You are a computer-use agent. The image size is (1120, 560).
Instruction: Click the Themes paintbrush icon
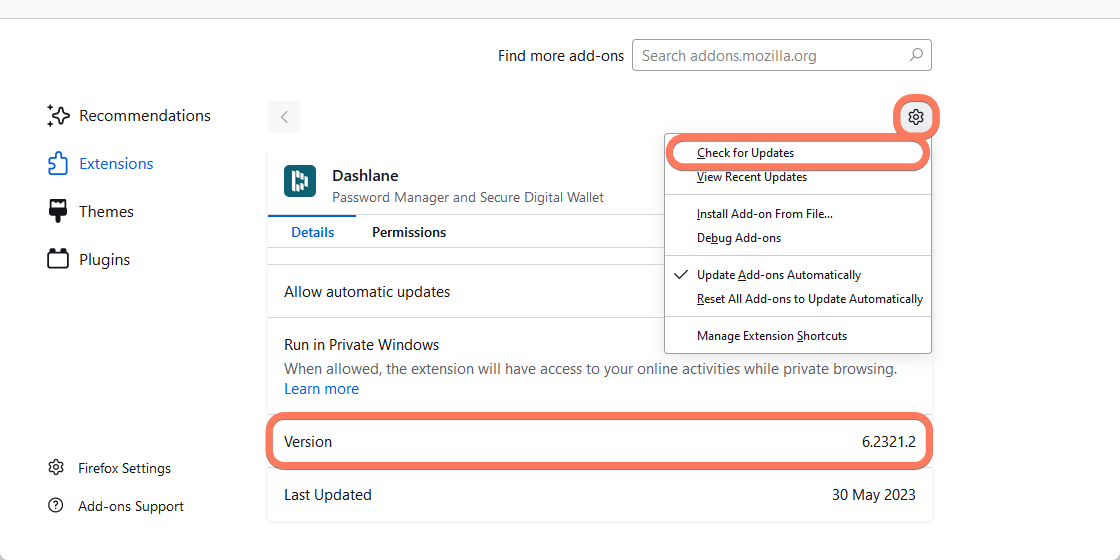[x=58, y=211]
